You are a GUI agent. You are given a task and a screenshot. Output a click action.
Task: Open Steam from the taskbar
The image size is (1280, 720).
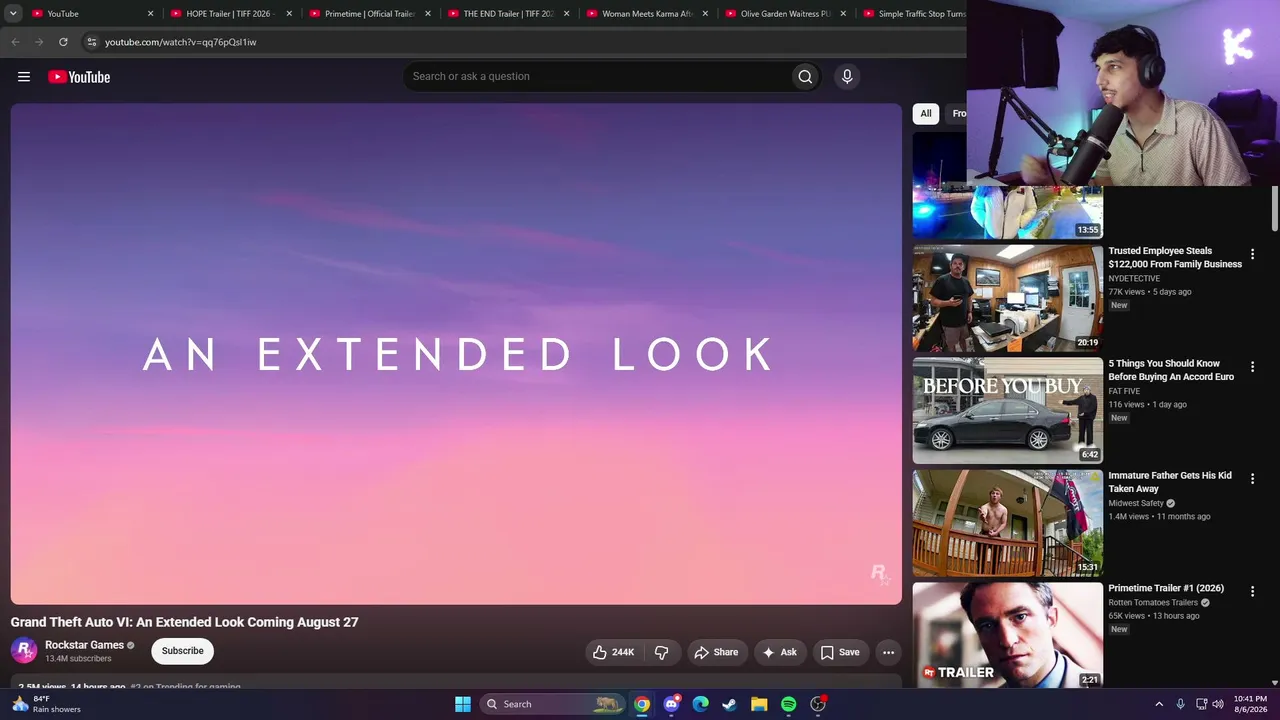(x=730, y=704)
